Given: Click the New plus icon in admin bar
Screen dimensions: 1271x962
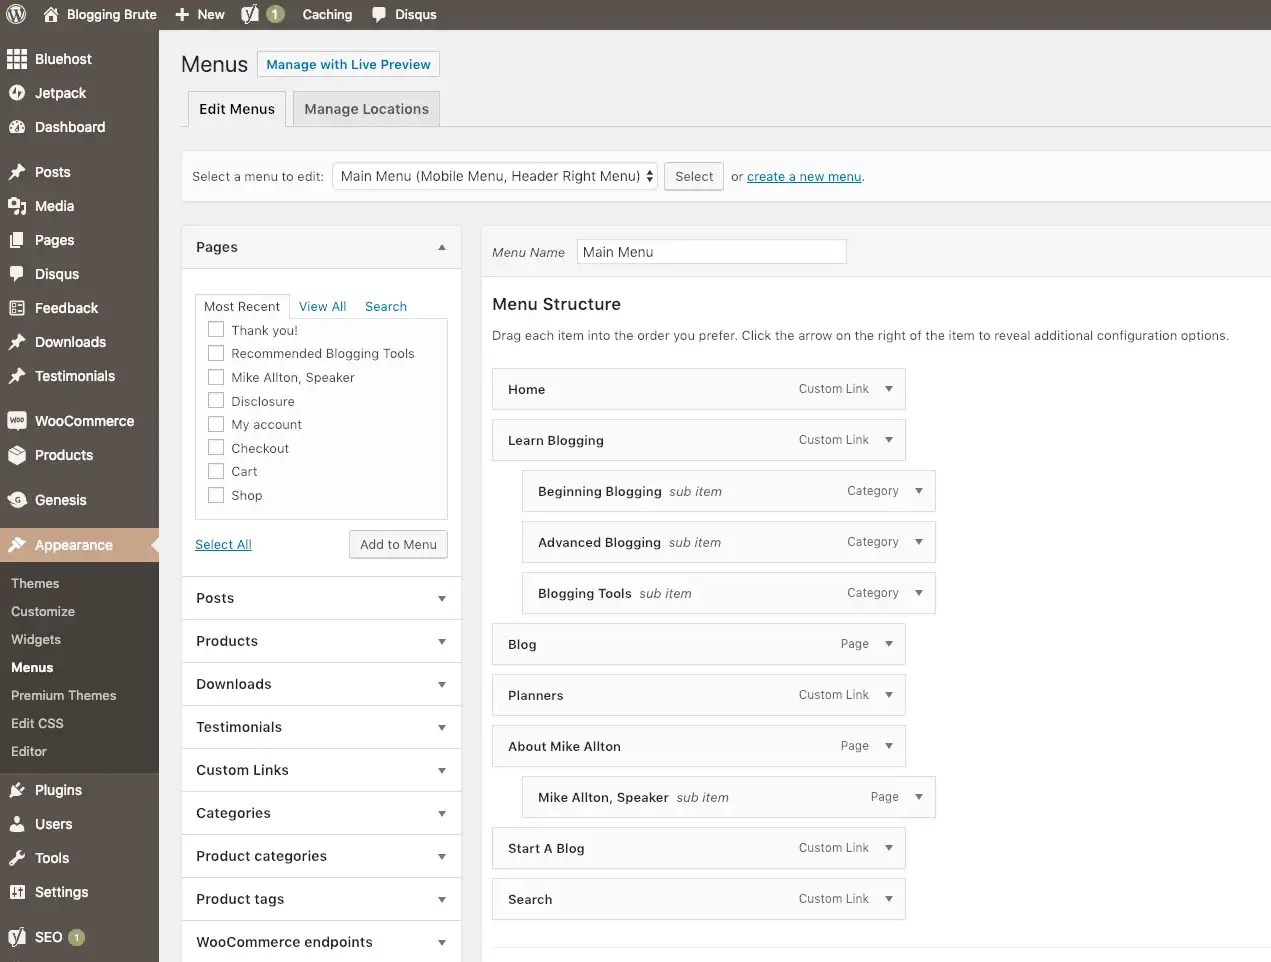Looking at the screenshot, I should [182, 14].
